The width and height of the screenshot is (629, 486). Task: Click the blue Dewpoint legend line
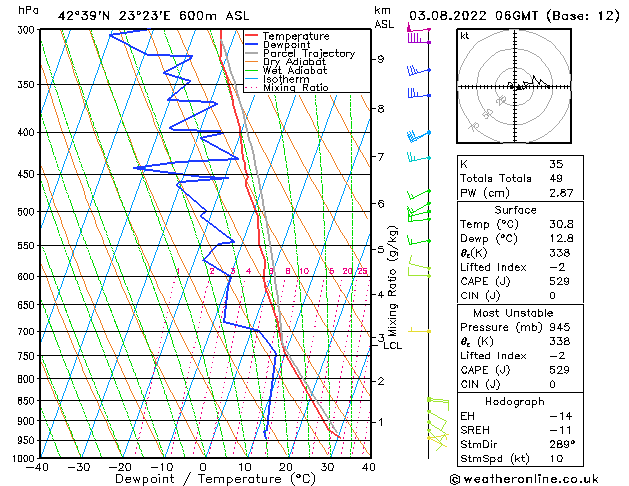[251, 44]
